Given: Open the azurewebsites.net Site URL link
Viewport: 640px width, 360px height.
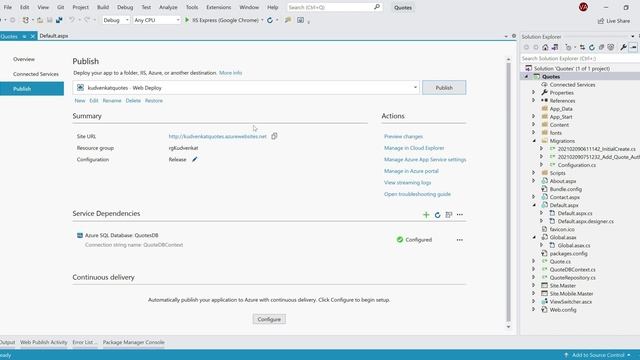Looking at the screenshot, I should coord(218,136).
